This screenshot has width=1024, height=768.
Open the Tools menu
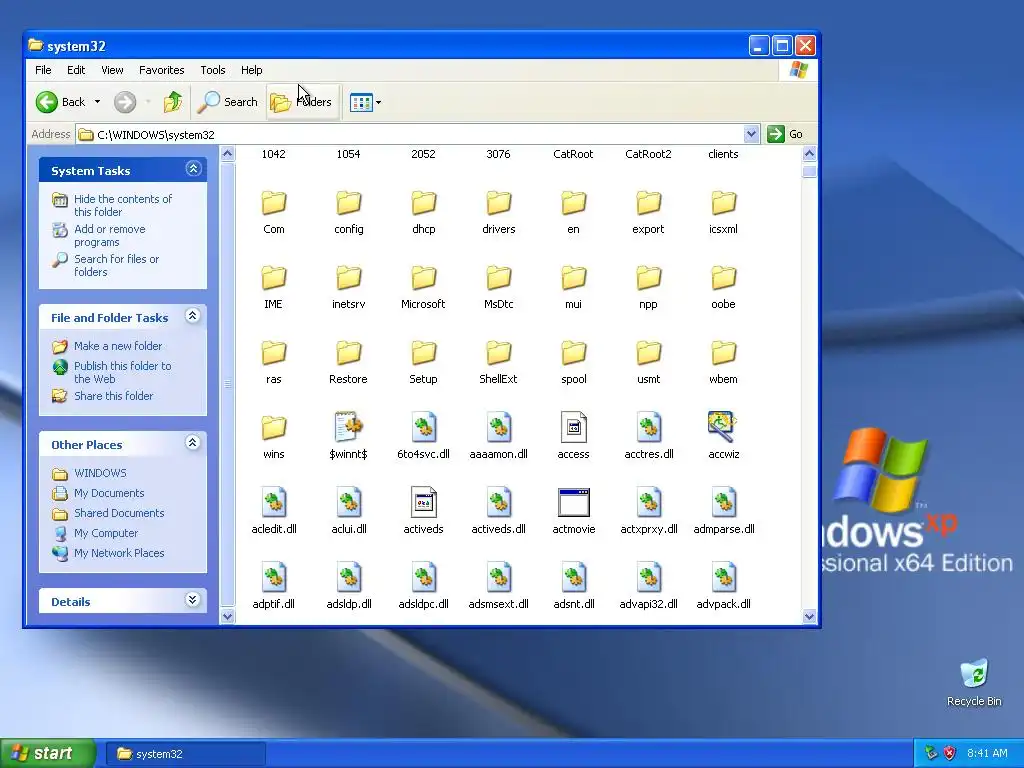pos(213,70)
